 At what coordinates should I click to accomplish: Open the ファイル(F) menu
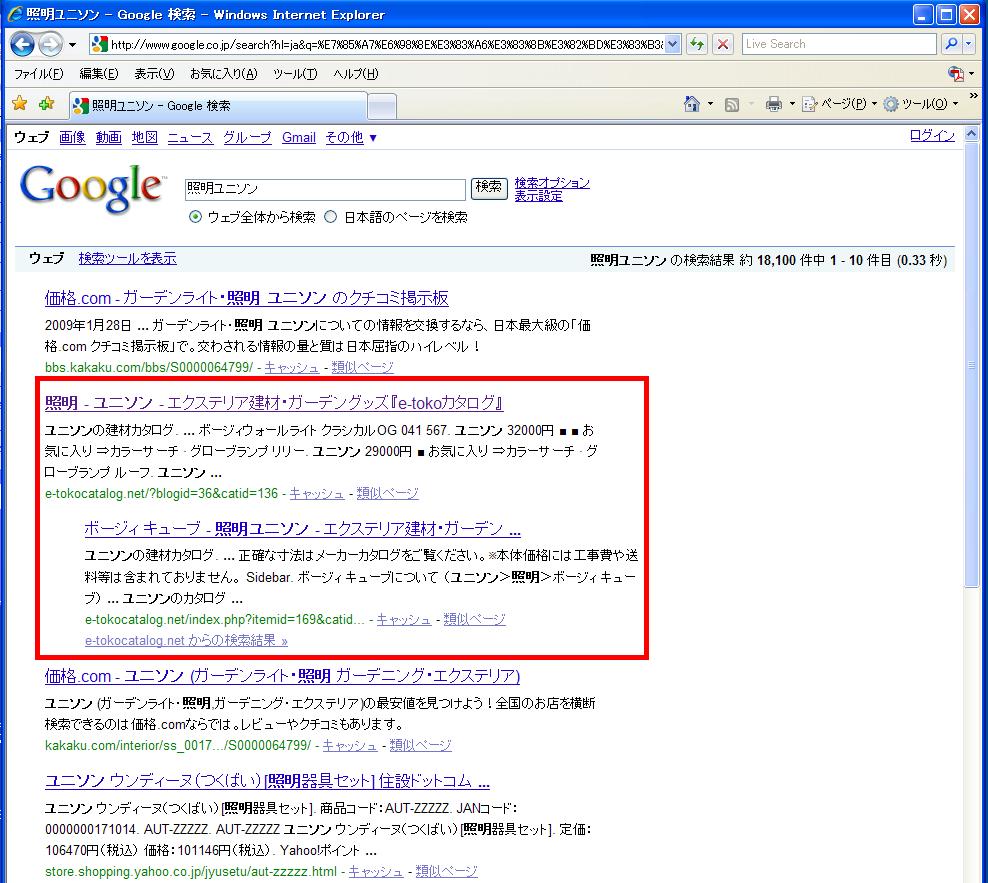39,74
